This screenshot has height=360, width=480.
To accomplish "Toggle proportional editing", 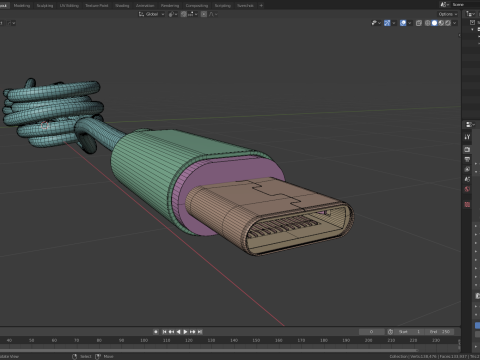I will click(204, 14).
